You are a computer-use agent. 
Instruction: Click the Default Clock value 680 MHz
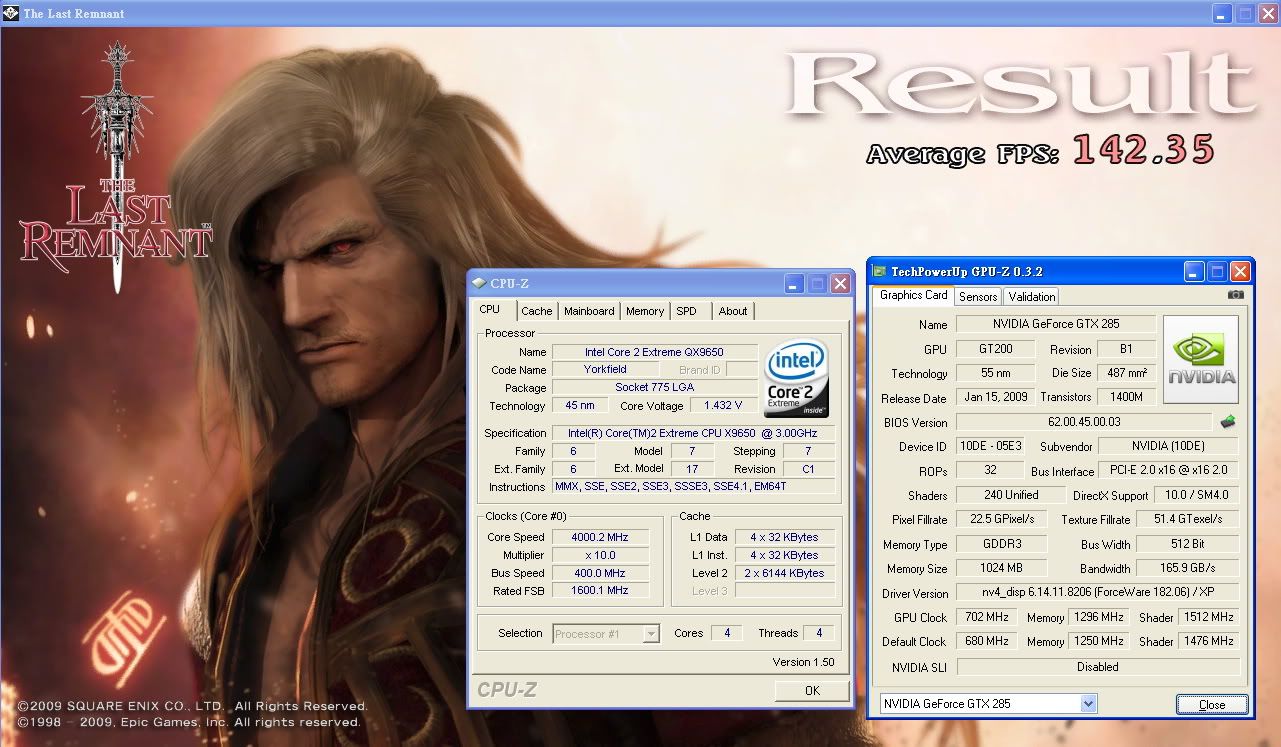pyautogui.click(x=987, y=641)
